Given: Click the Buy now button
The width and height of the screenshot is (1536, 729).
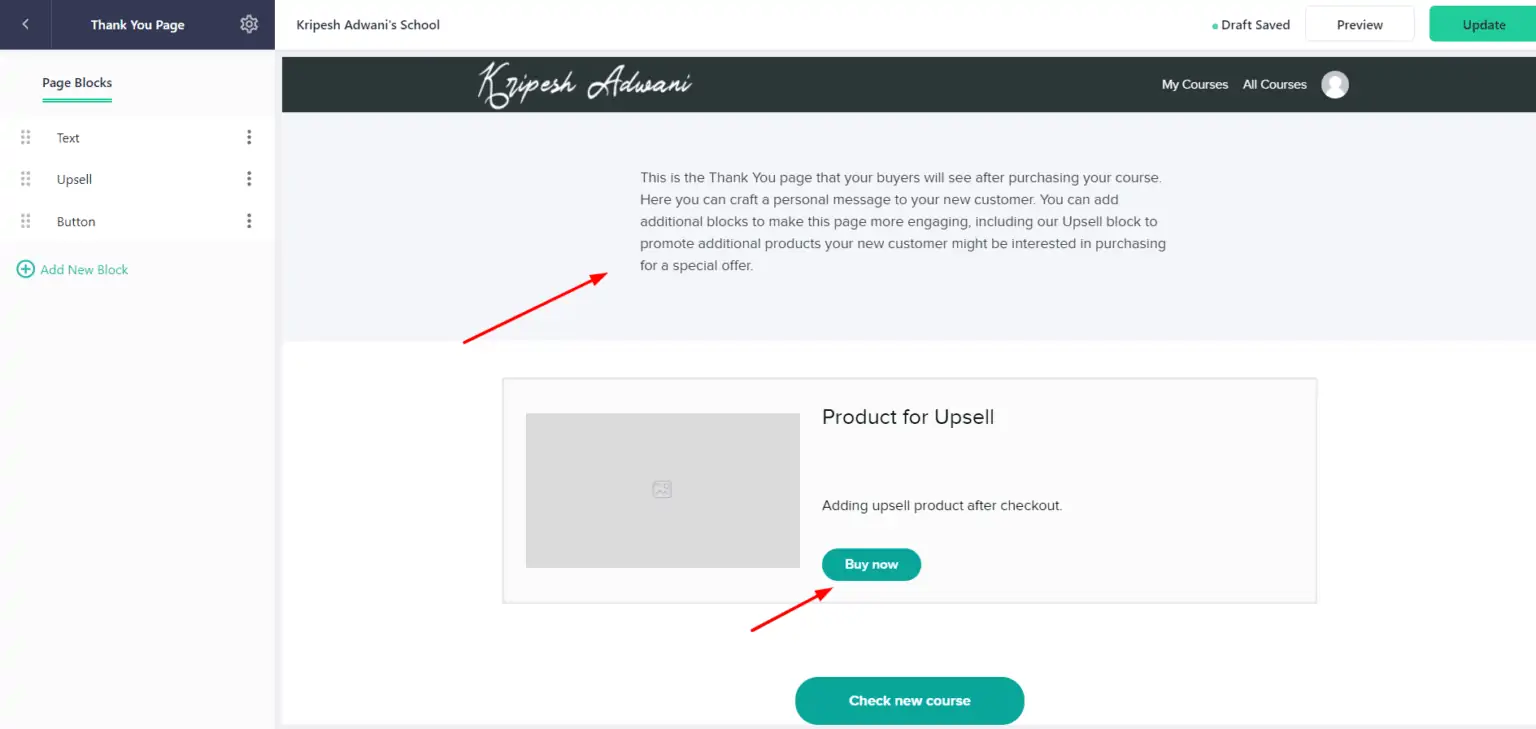Looking at the screenshot, I should coord(871,564).
